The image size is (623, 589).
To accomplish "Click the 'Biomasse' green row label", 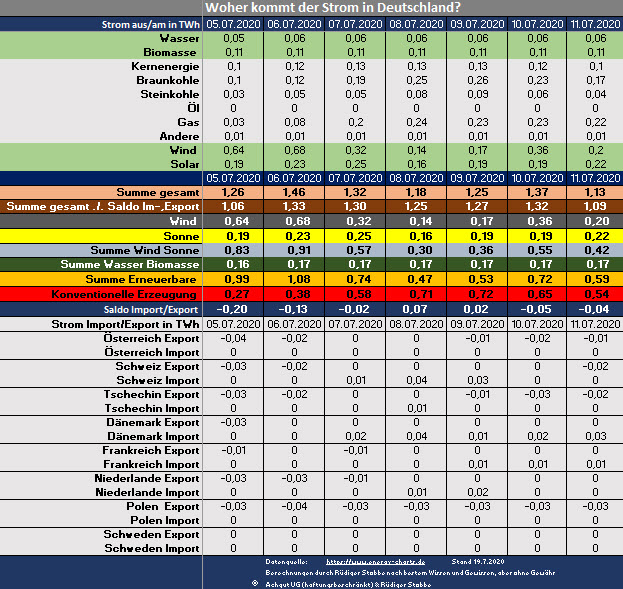I will coord(170,51).
